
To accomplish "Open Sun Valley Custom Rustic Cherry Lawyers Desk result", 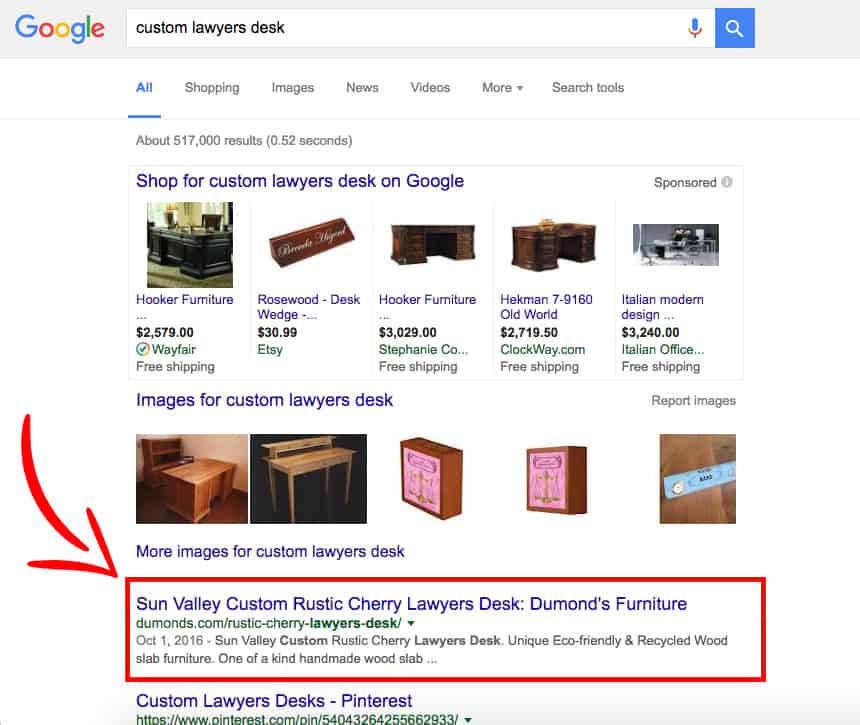I will [411, 604].
